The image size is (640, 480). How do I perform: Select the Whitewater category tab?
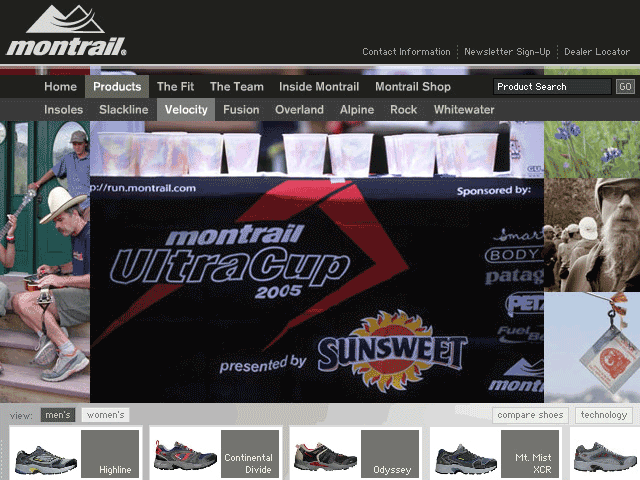tap(464, 109)
